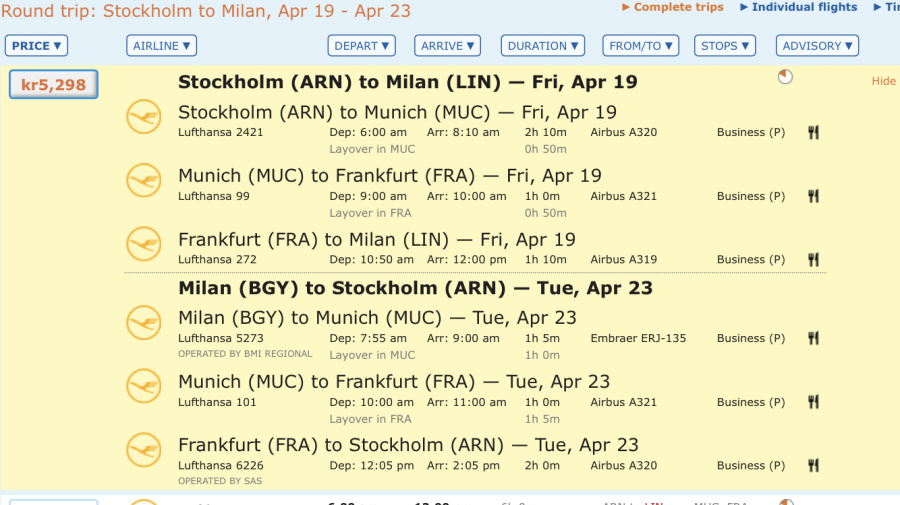Click Lufthansa logo beside flight 99
The width and height of the screenshot is (900, 505).
143,181
